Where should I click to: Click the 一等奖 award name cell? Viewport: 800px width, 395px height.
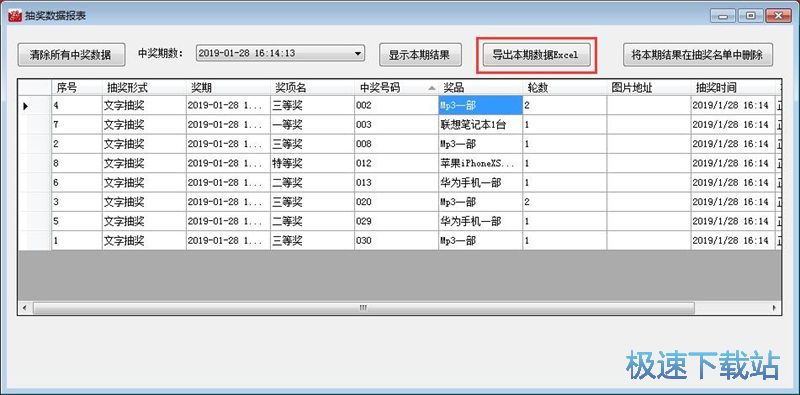[312, 125]
